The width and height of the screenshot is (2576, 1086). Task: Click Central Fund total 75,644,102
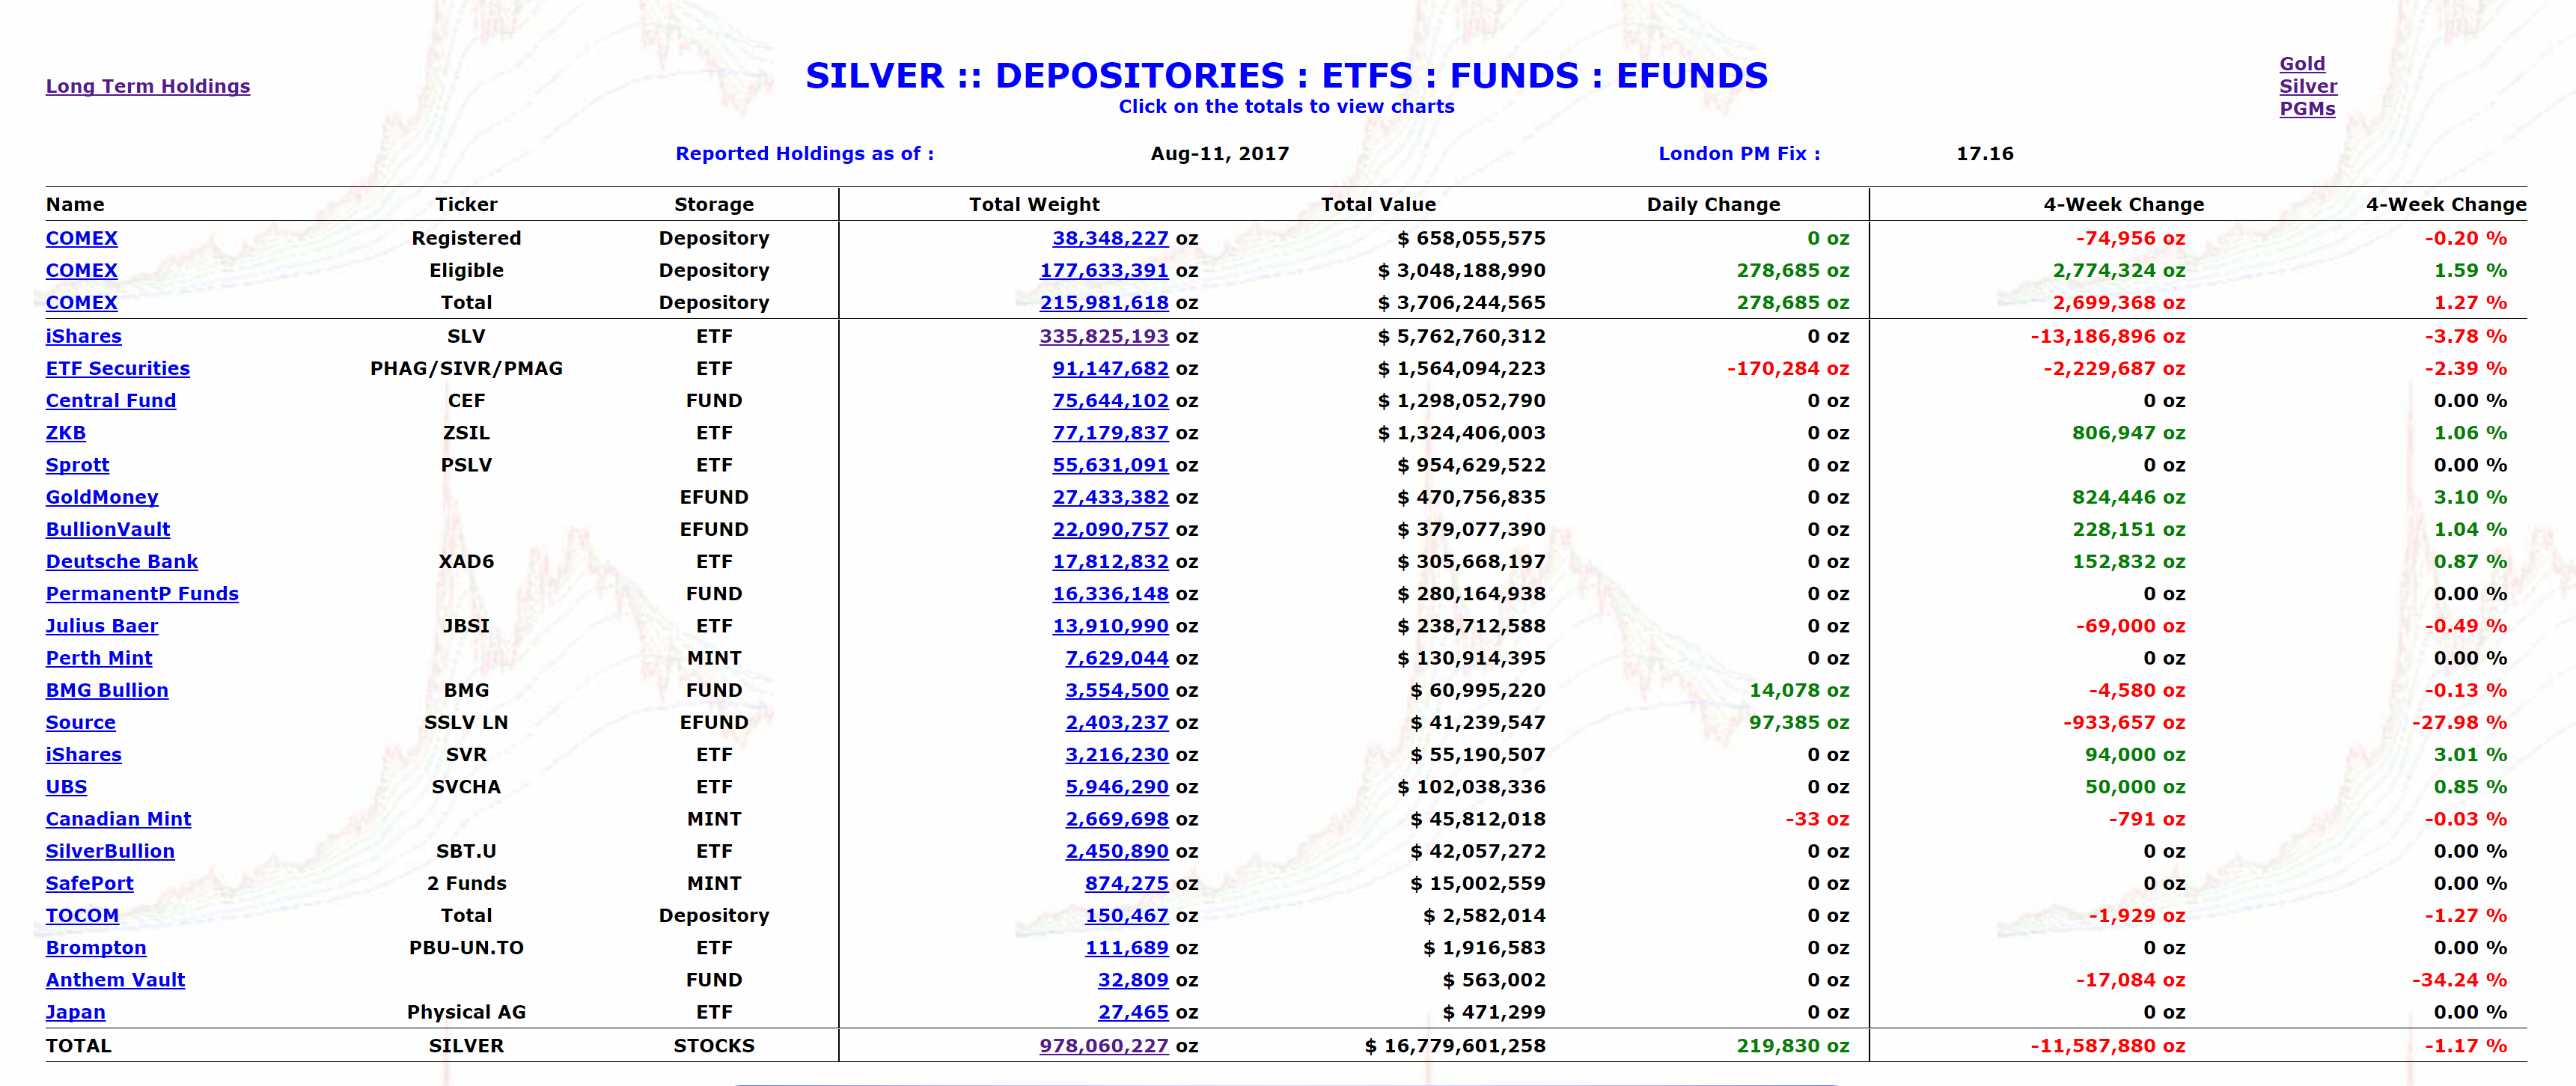(x=1110, y=400)
